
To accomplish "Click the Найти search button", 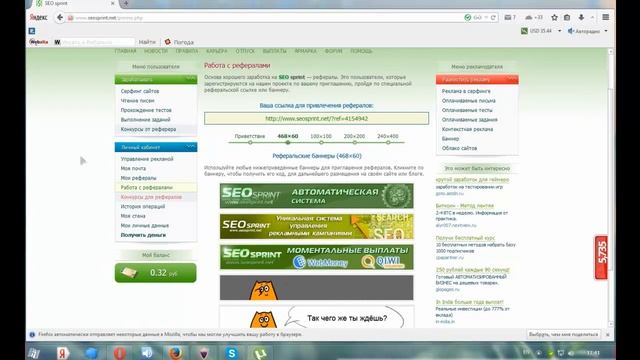I will tap(147, 42).
